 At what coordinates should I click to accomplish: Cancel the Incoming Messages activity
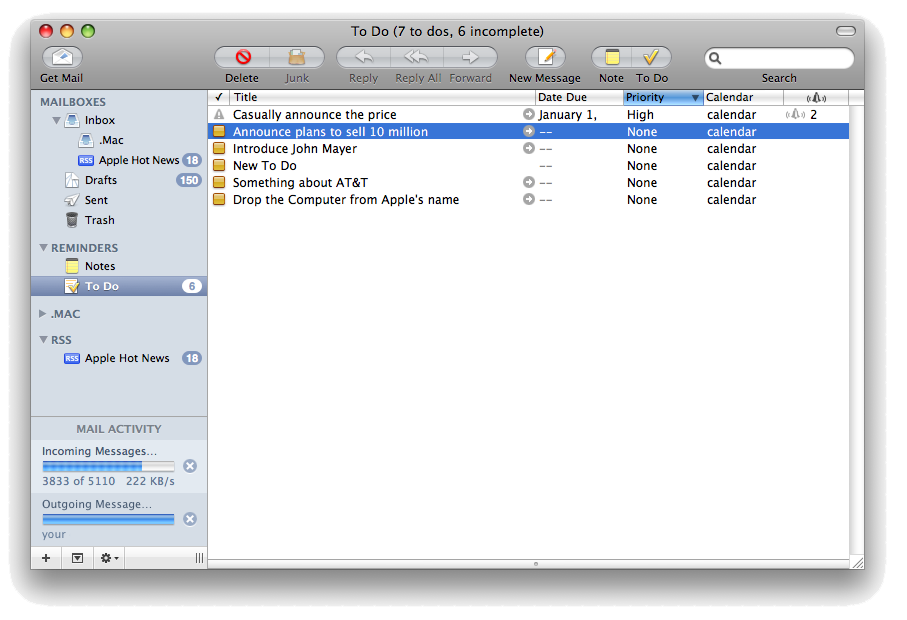(190, 466)
